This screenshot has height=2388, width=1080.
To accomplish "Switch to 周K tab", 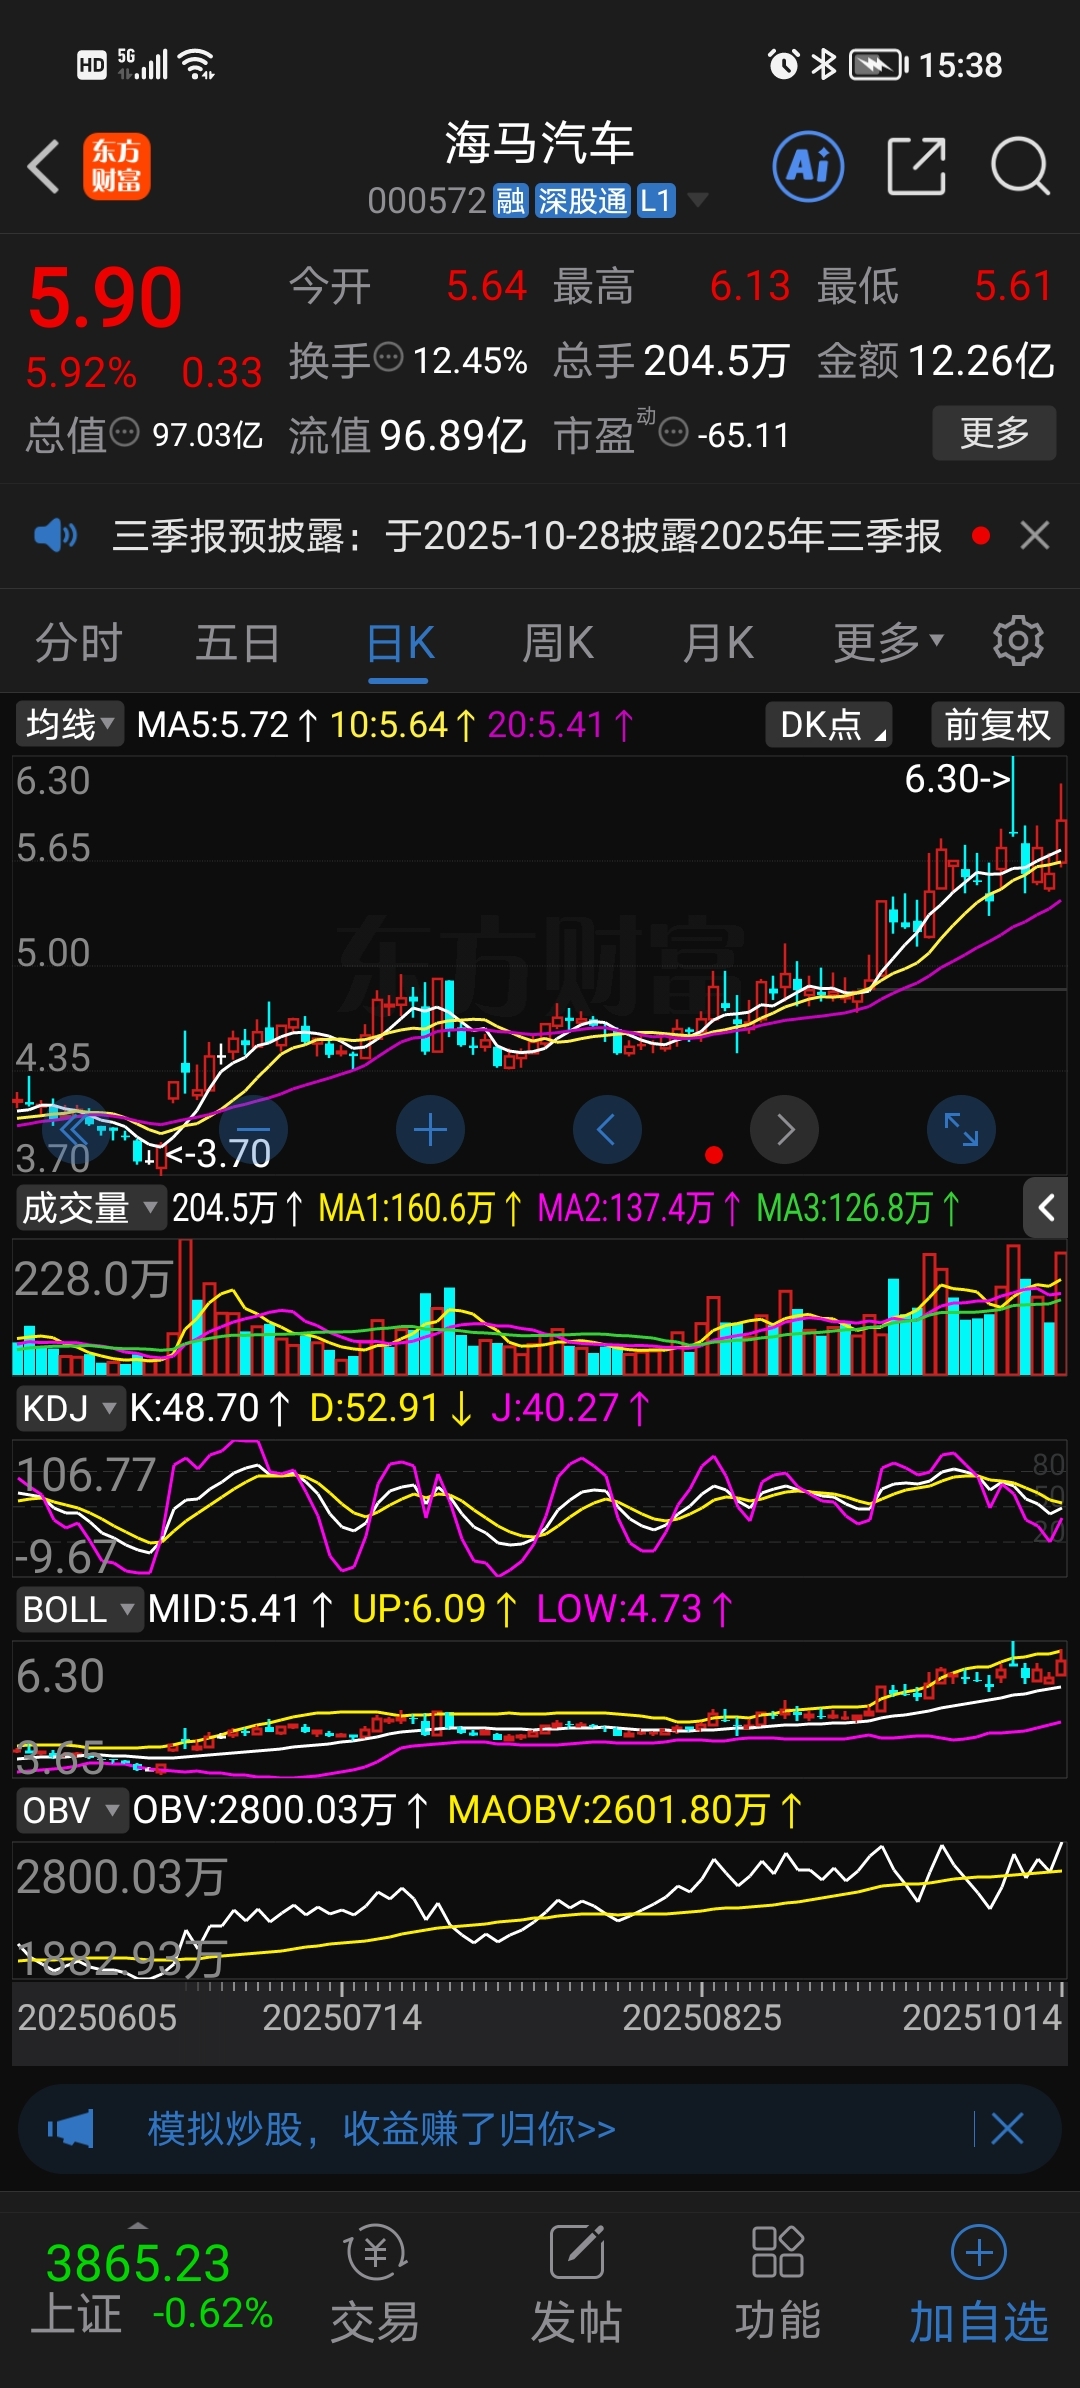I will 558,642.
